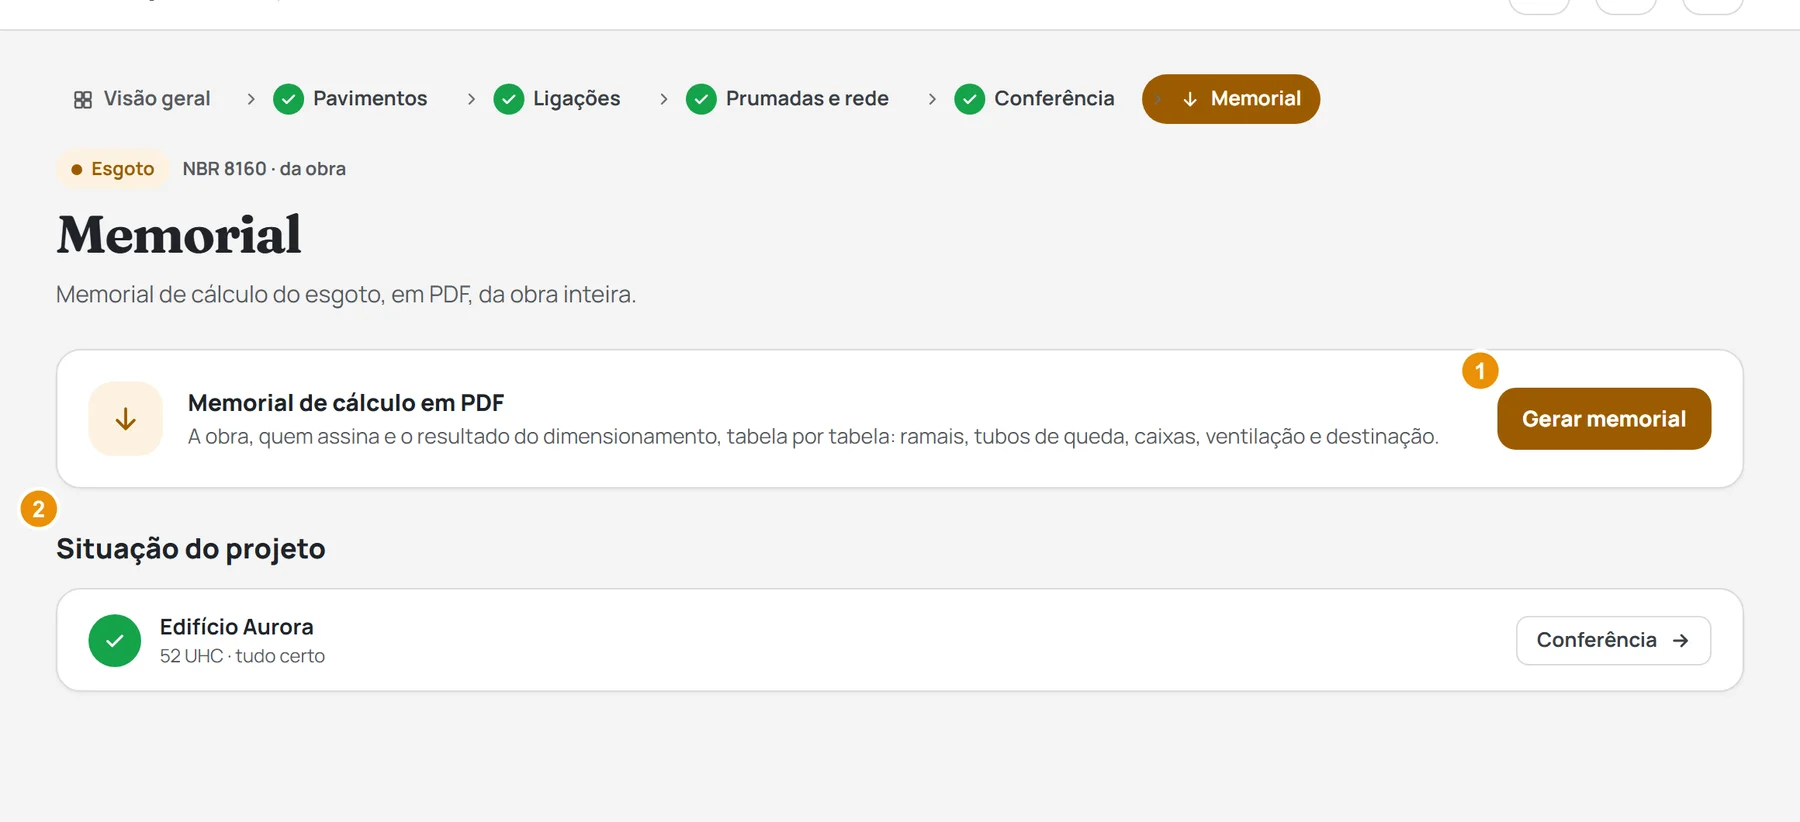The image size is (1800, 822).
Task: Click the green check icon beside Prumadas e rede
Action: click(701, 99)
